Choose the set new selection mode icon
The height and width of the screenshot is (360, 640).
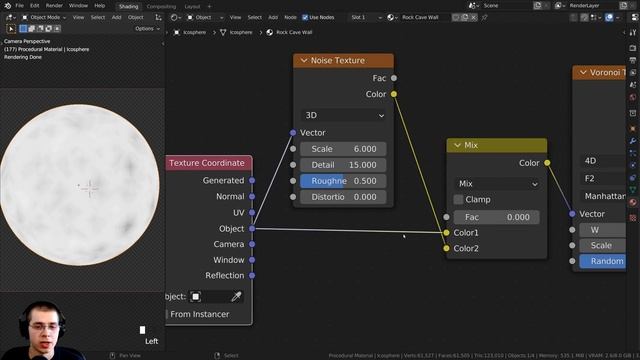coord(23,29)
